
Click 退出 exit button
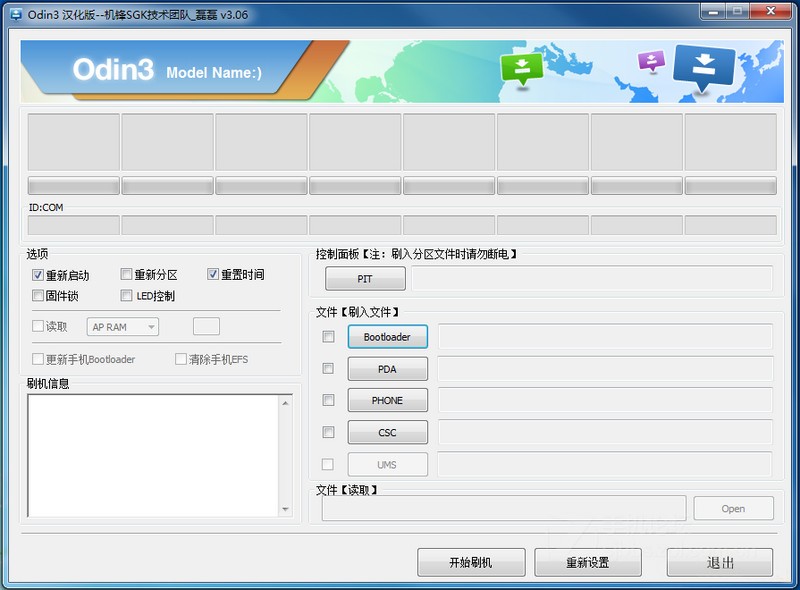tap(720, 562)
